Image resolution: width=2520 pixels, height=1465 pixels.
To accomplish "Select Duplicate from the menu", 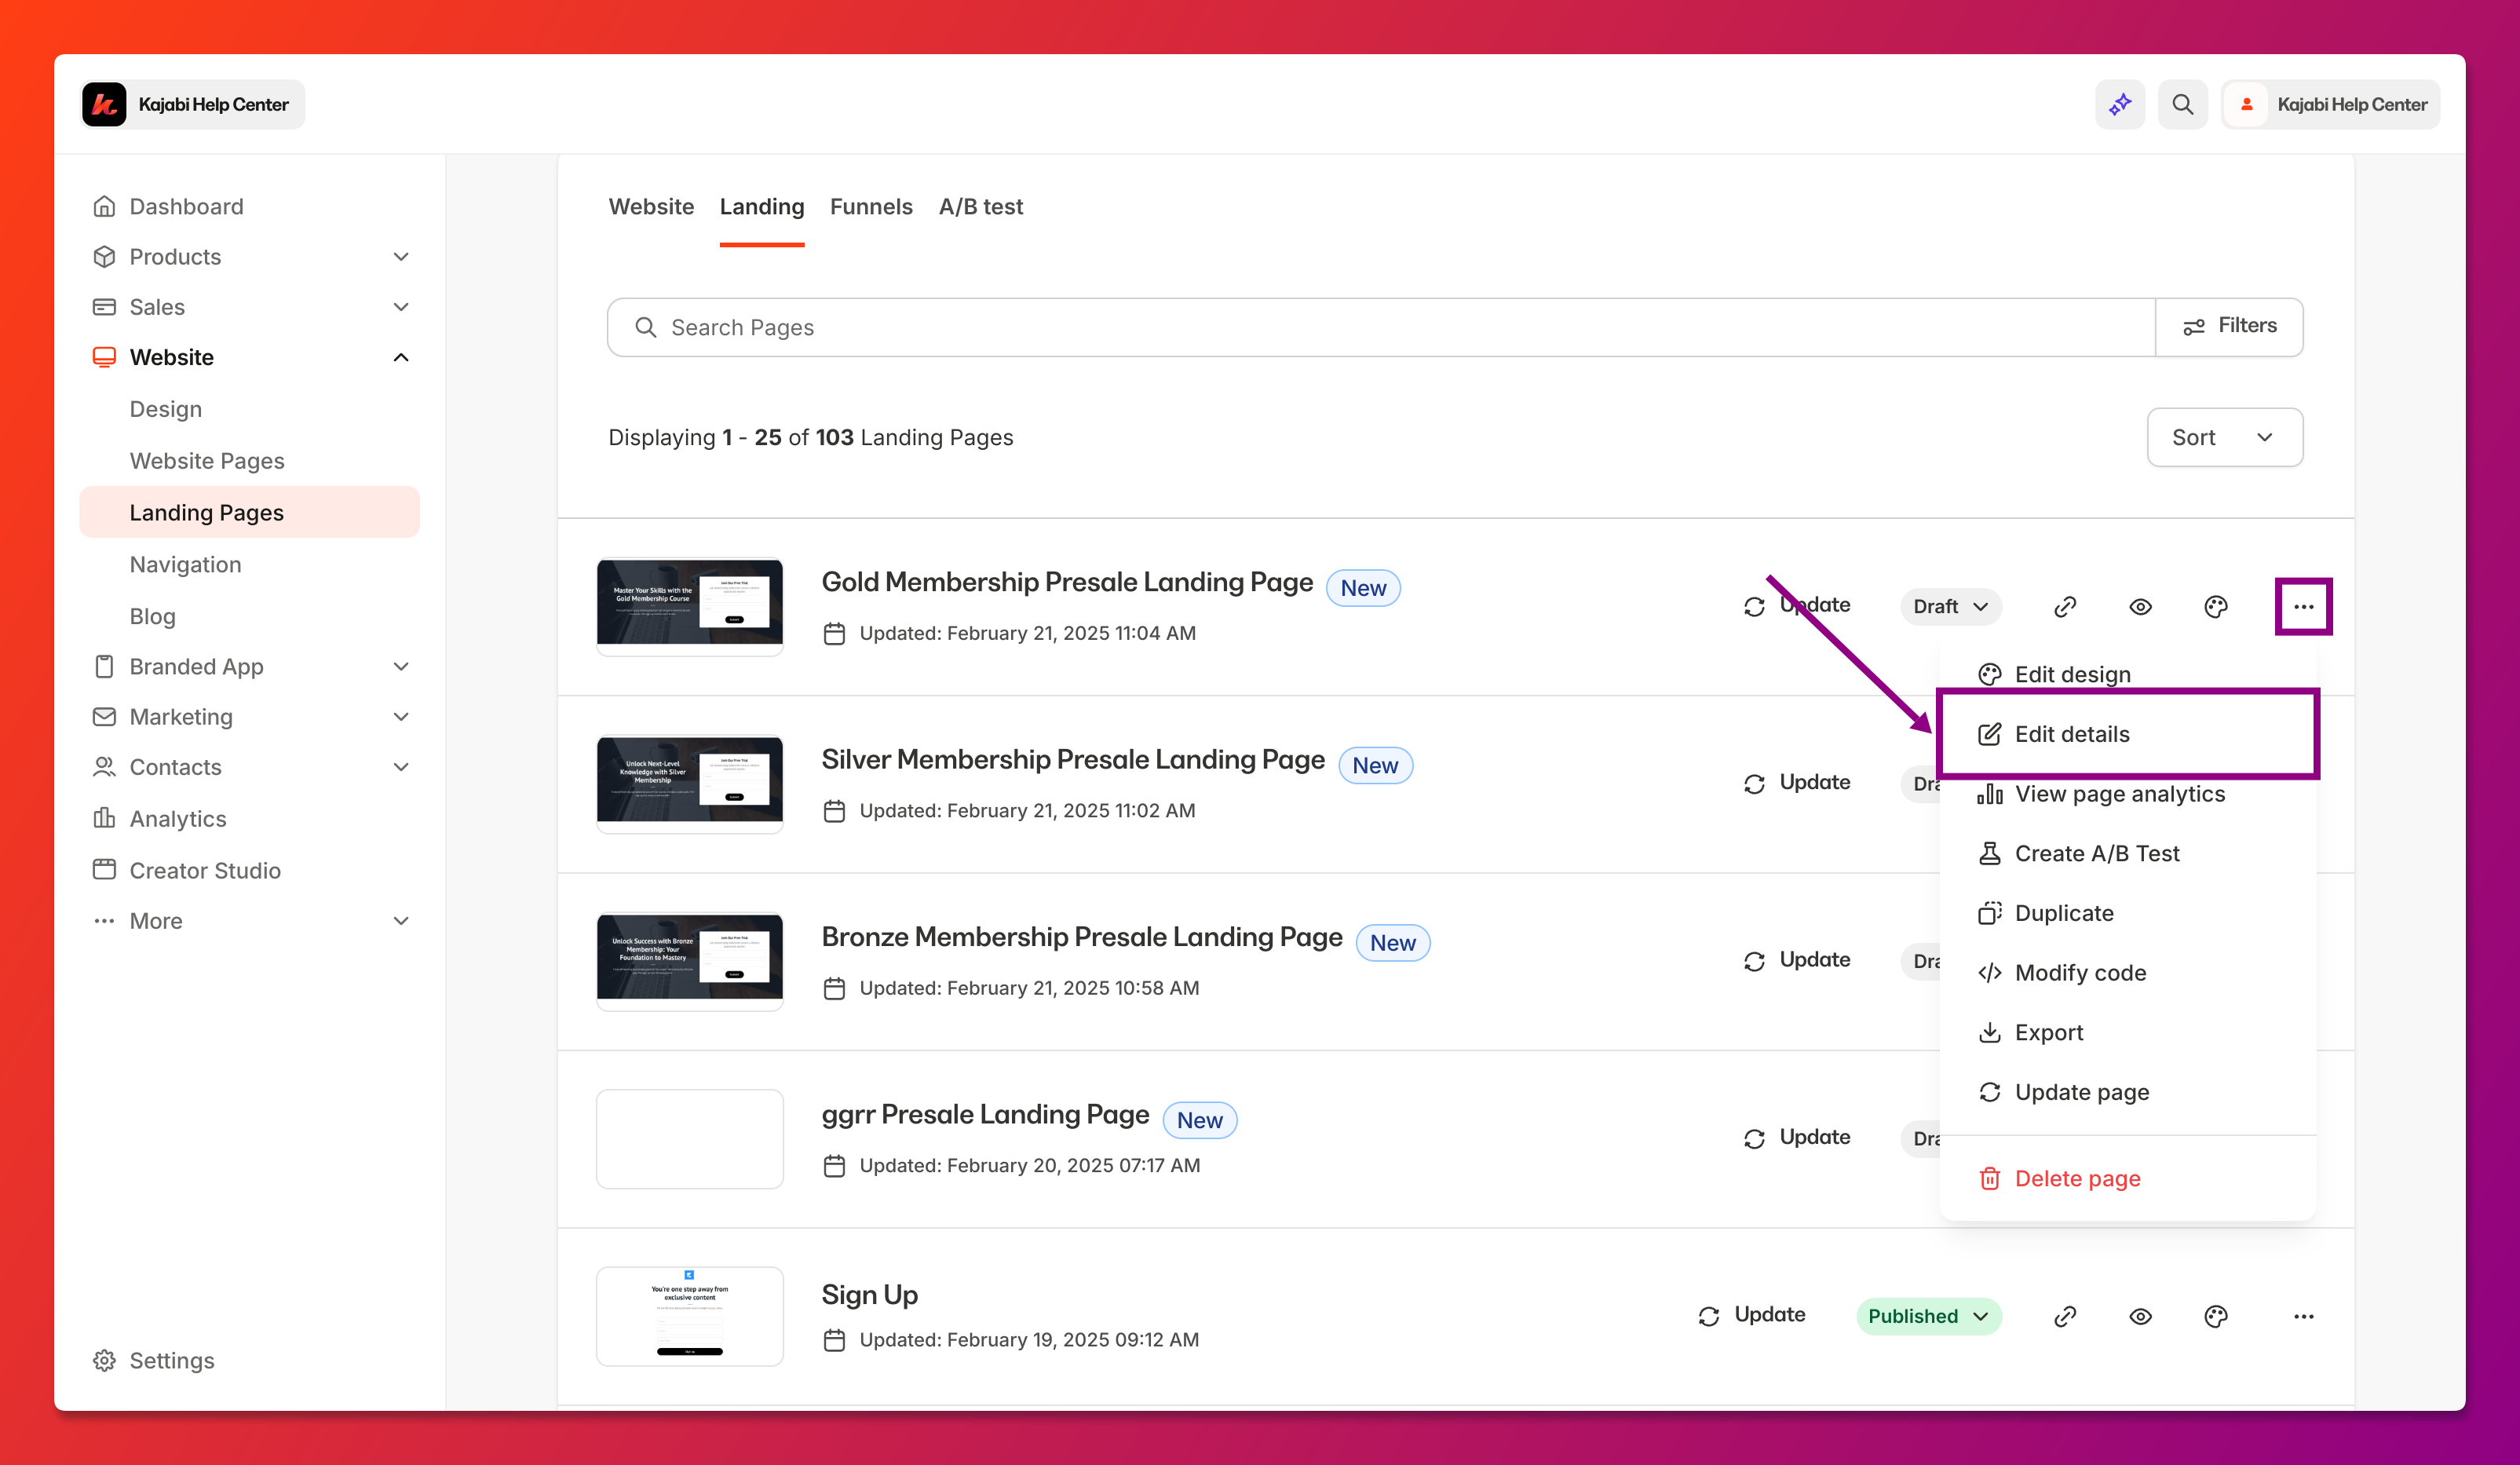I will pyautogui.click(x=2127, y=913).
